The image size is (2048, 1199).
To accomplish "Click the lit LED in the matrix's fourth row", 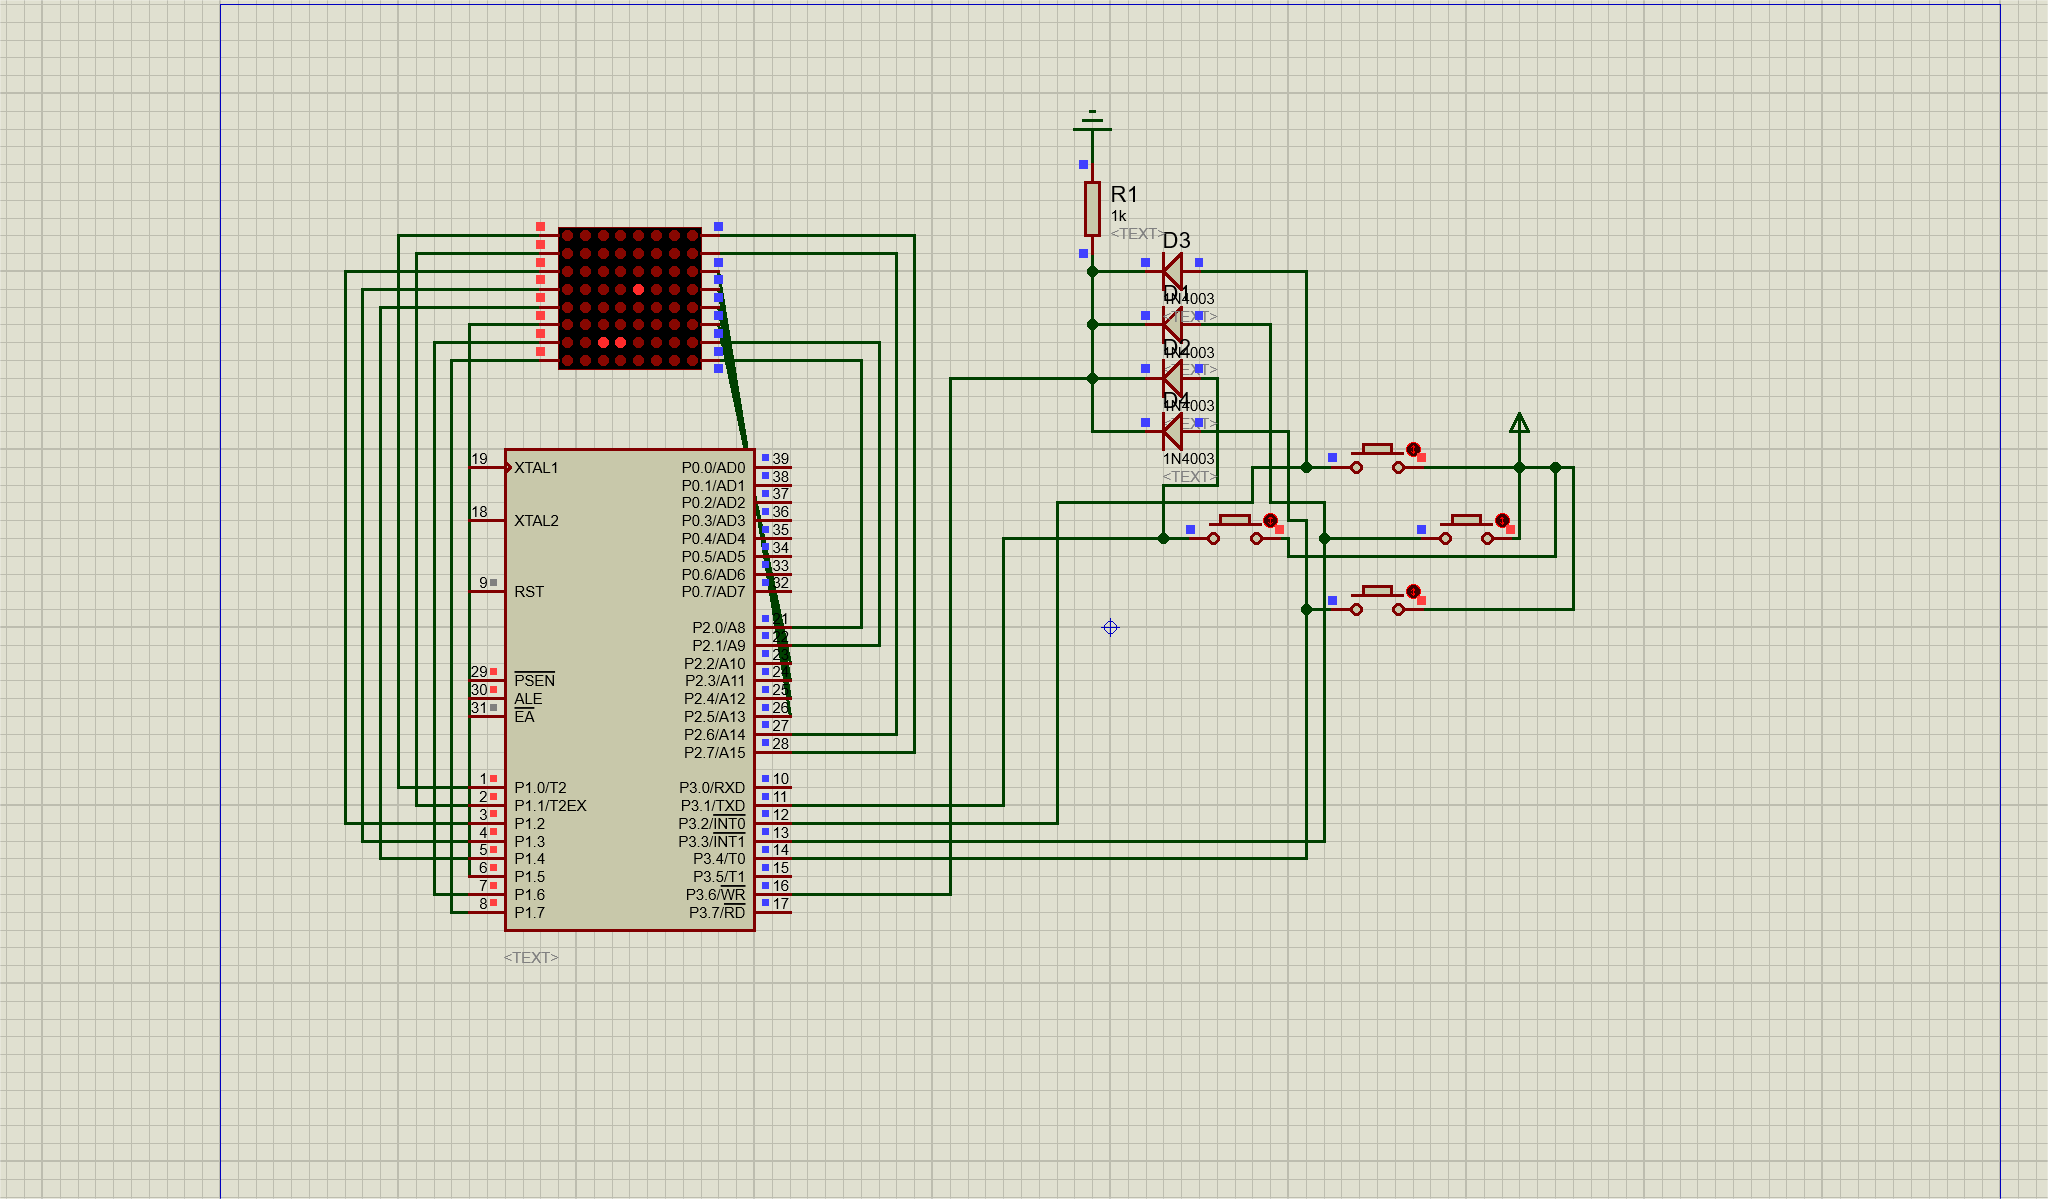I will click(x=638, y=289).
